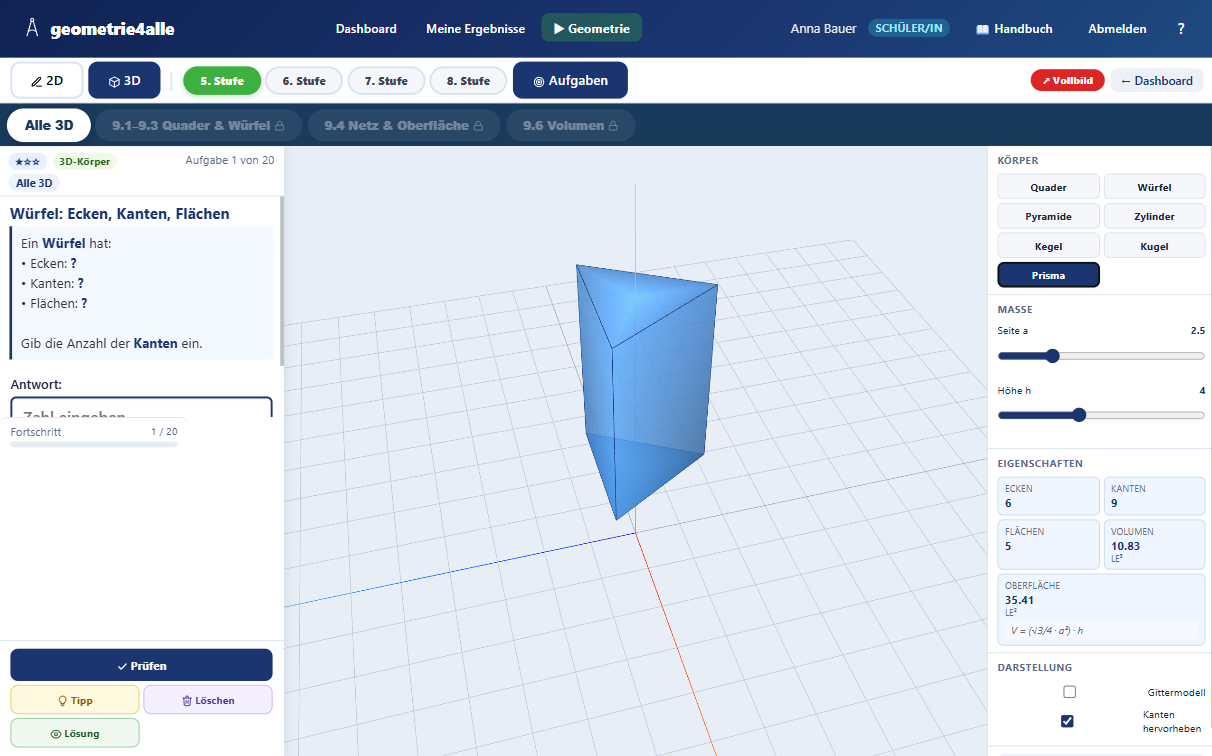This screenshot has width=1212, height=756.
Task: Click the ECKEN property card
Action: (x=1048, y=496)
